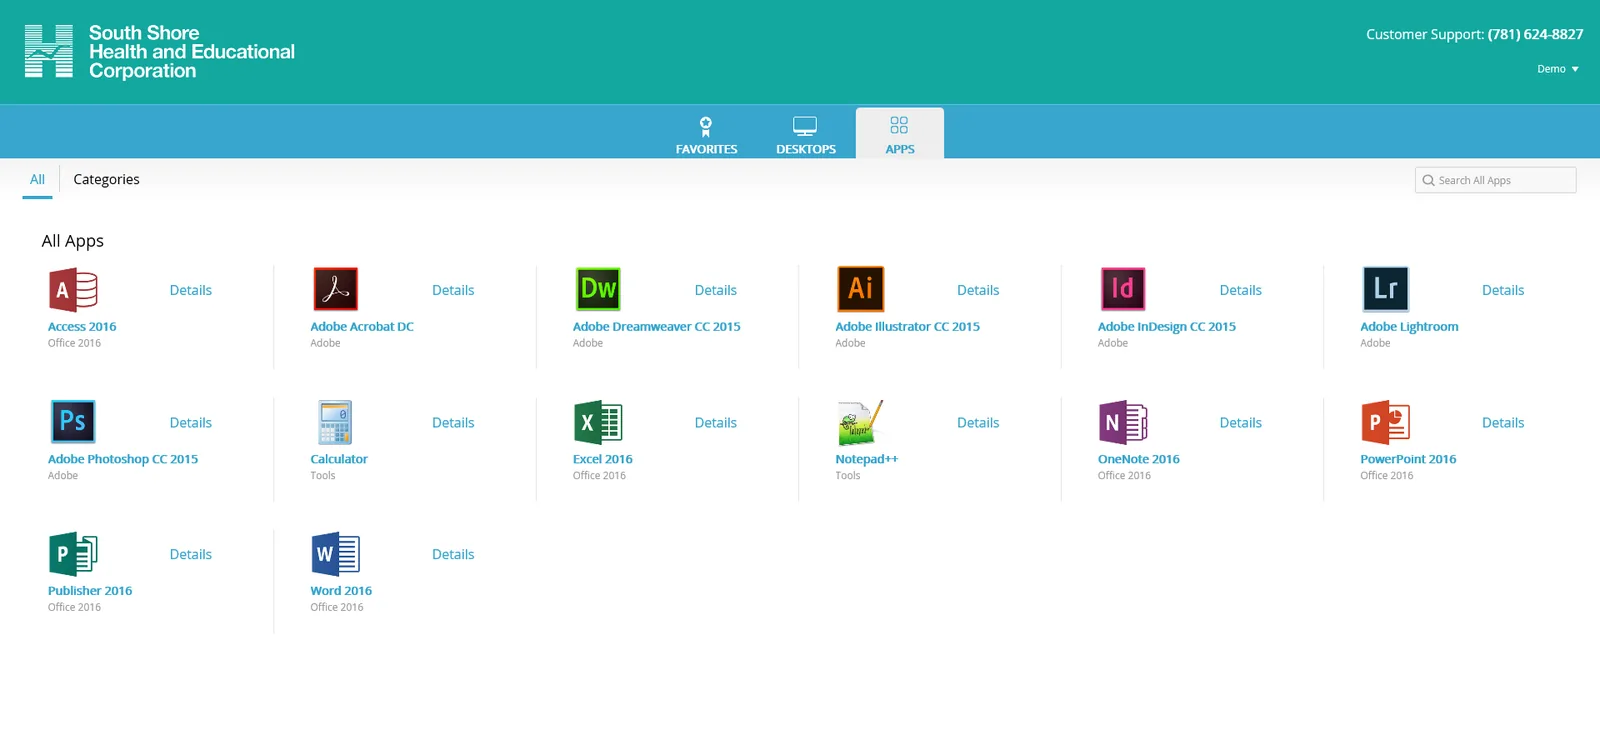The height and width of the screenshot is (755, 1600).
Task: Show Details for Calculator
Action: pyautogui.click(x=453, y=423)
